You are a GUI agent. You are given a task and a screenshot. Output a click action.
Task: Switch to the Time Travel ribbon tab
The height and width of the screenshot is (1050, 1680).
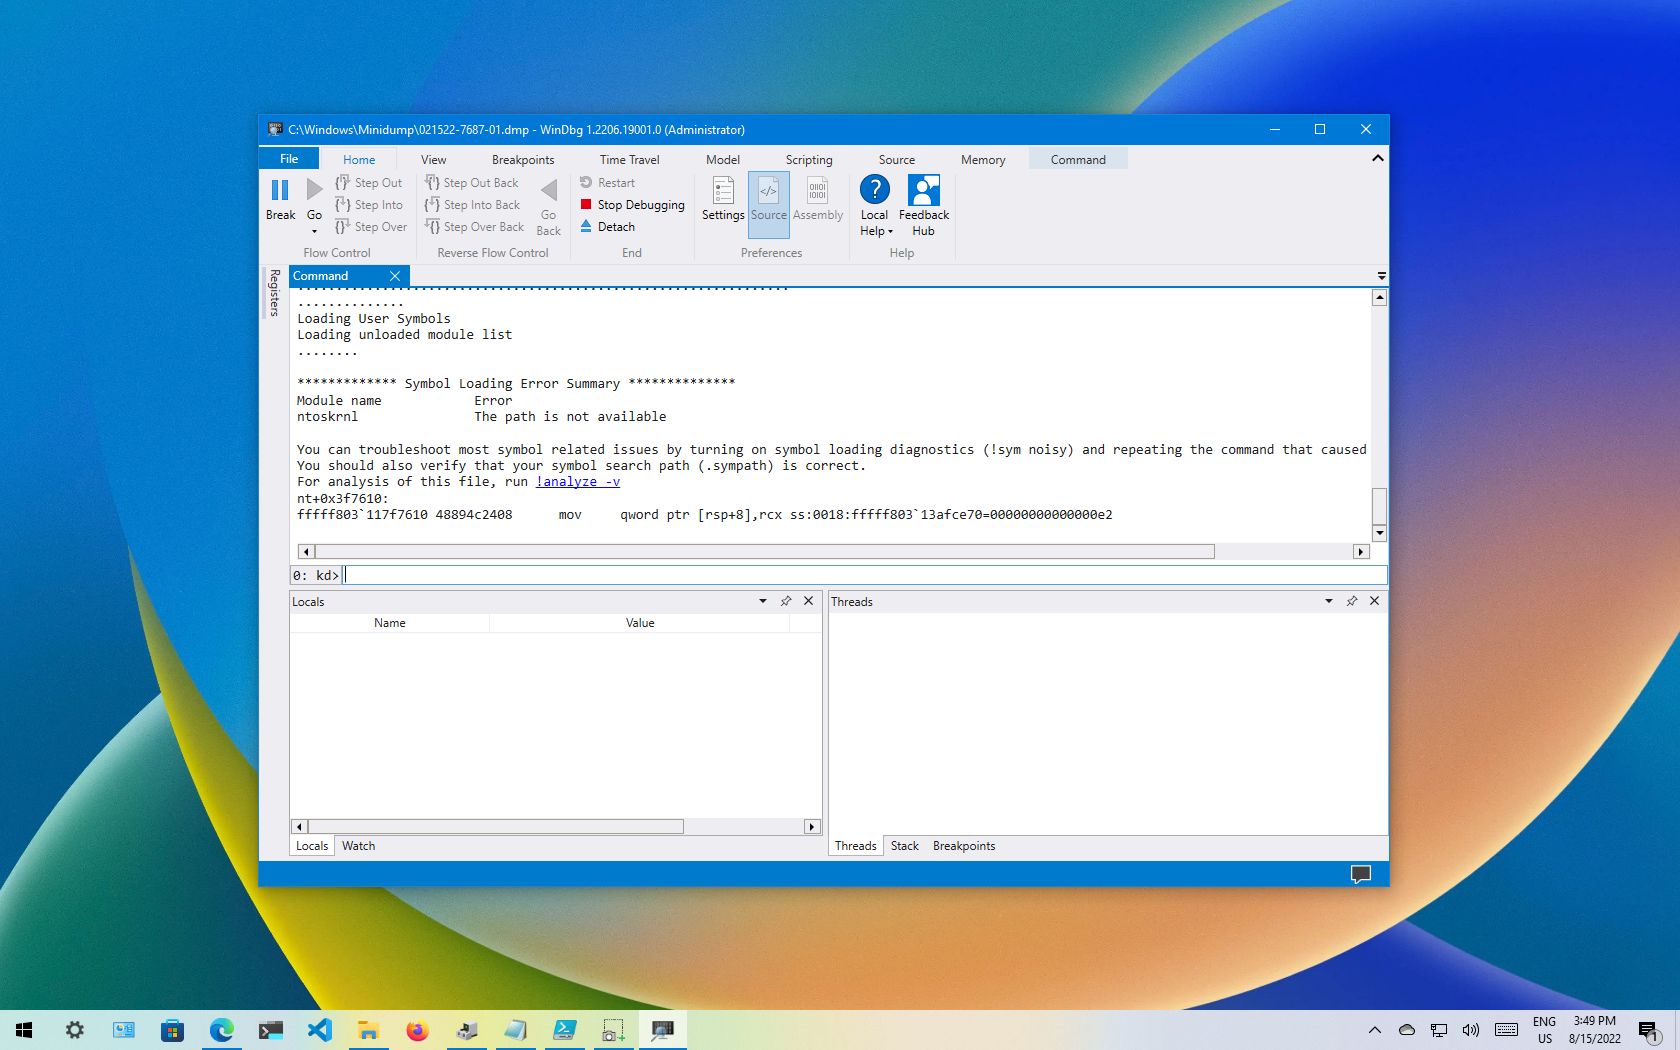[629, 160]
